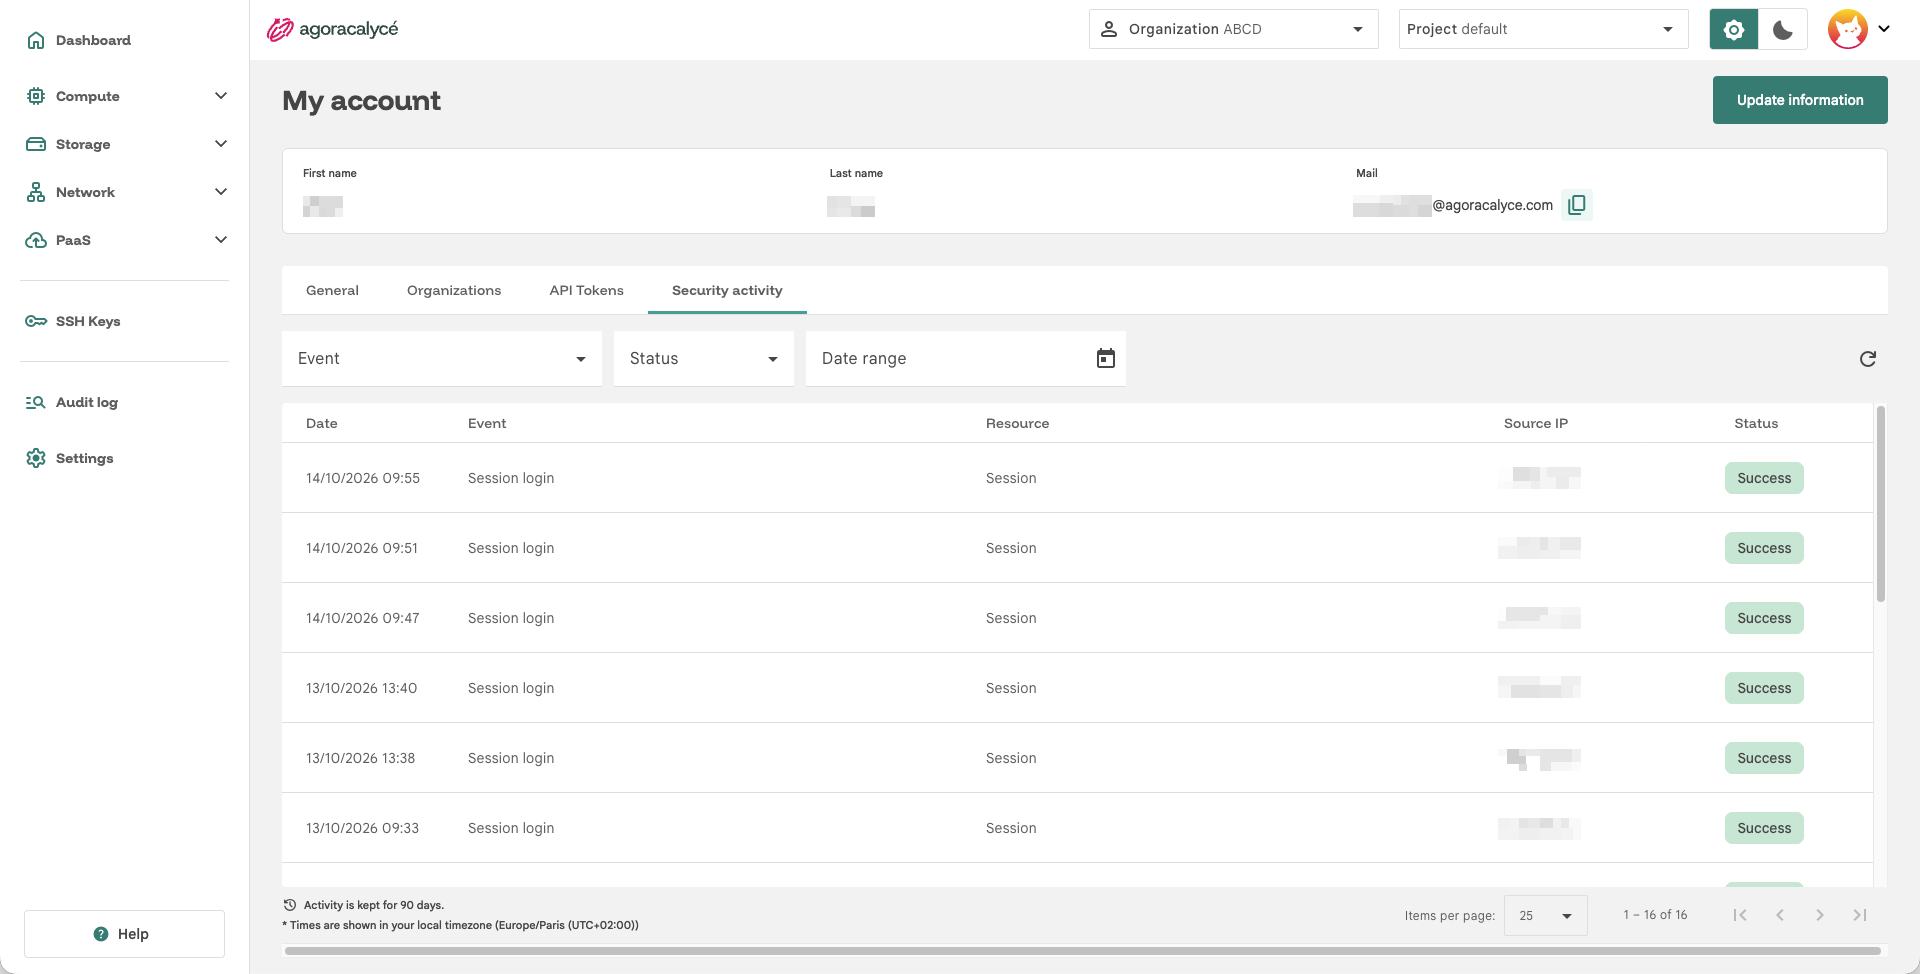This screenshot has height=974, width=1920.
Task: Click the Settings gear icon in sidebar
Action: [x=36, y=458]
